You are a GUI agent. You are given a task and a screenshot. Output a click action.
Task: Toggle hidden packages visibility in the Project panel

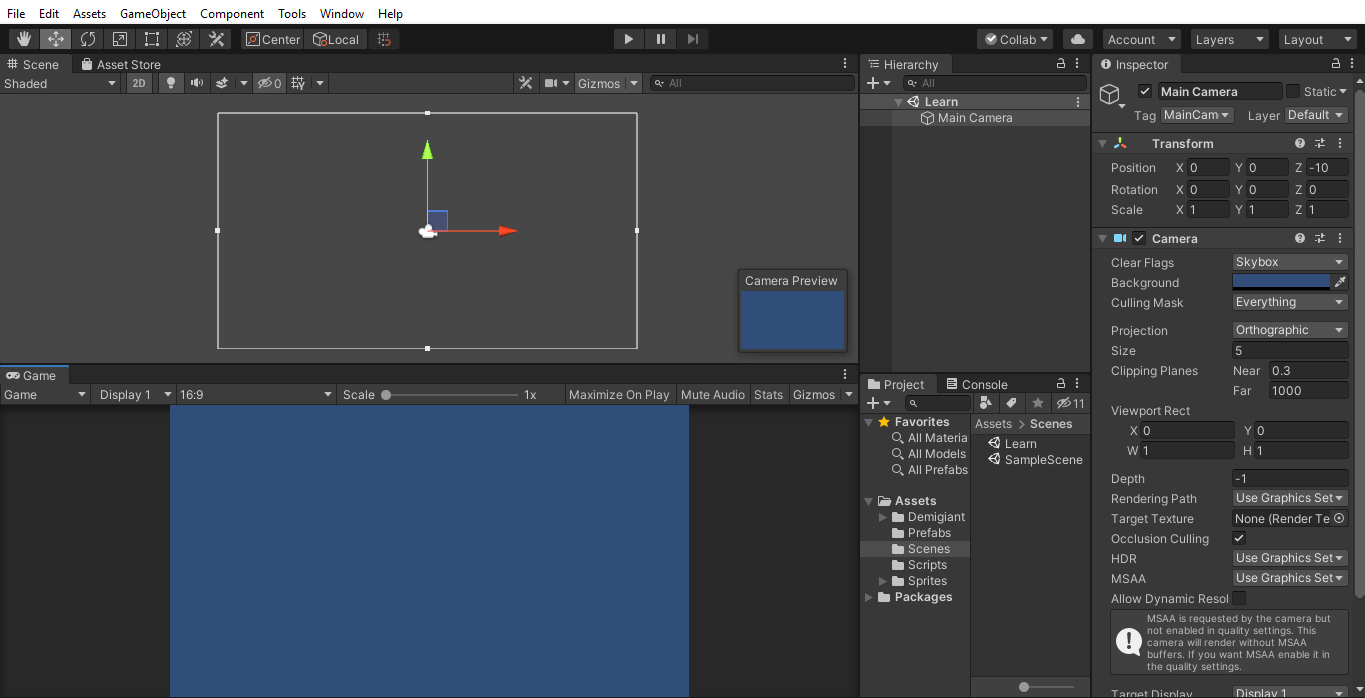click(1071, 403)
